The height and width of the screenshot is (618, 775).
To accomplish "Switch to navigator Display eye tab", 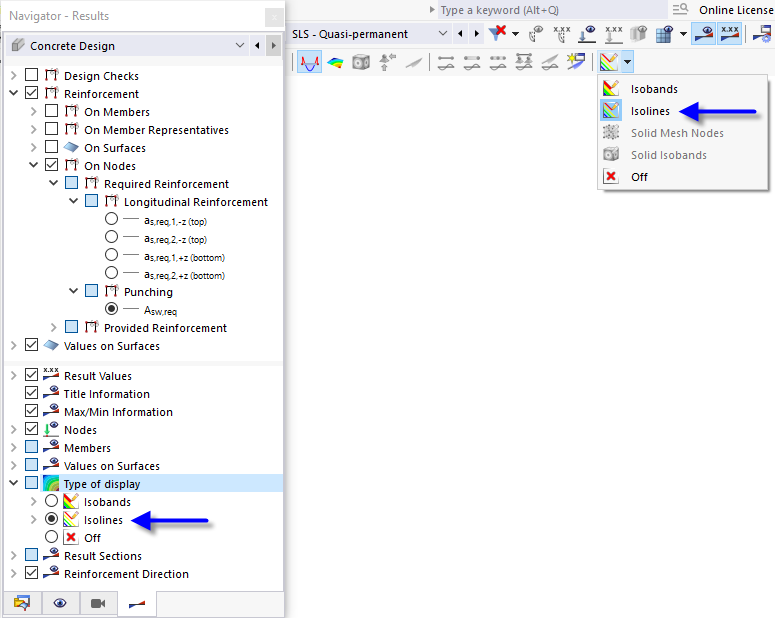I will point(60,603).
